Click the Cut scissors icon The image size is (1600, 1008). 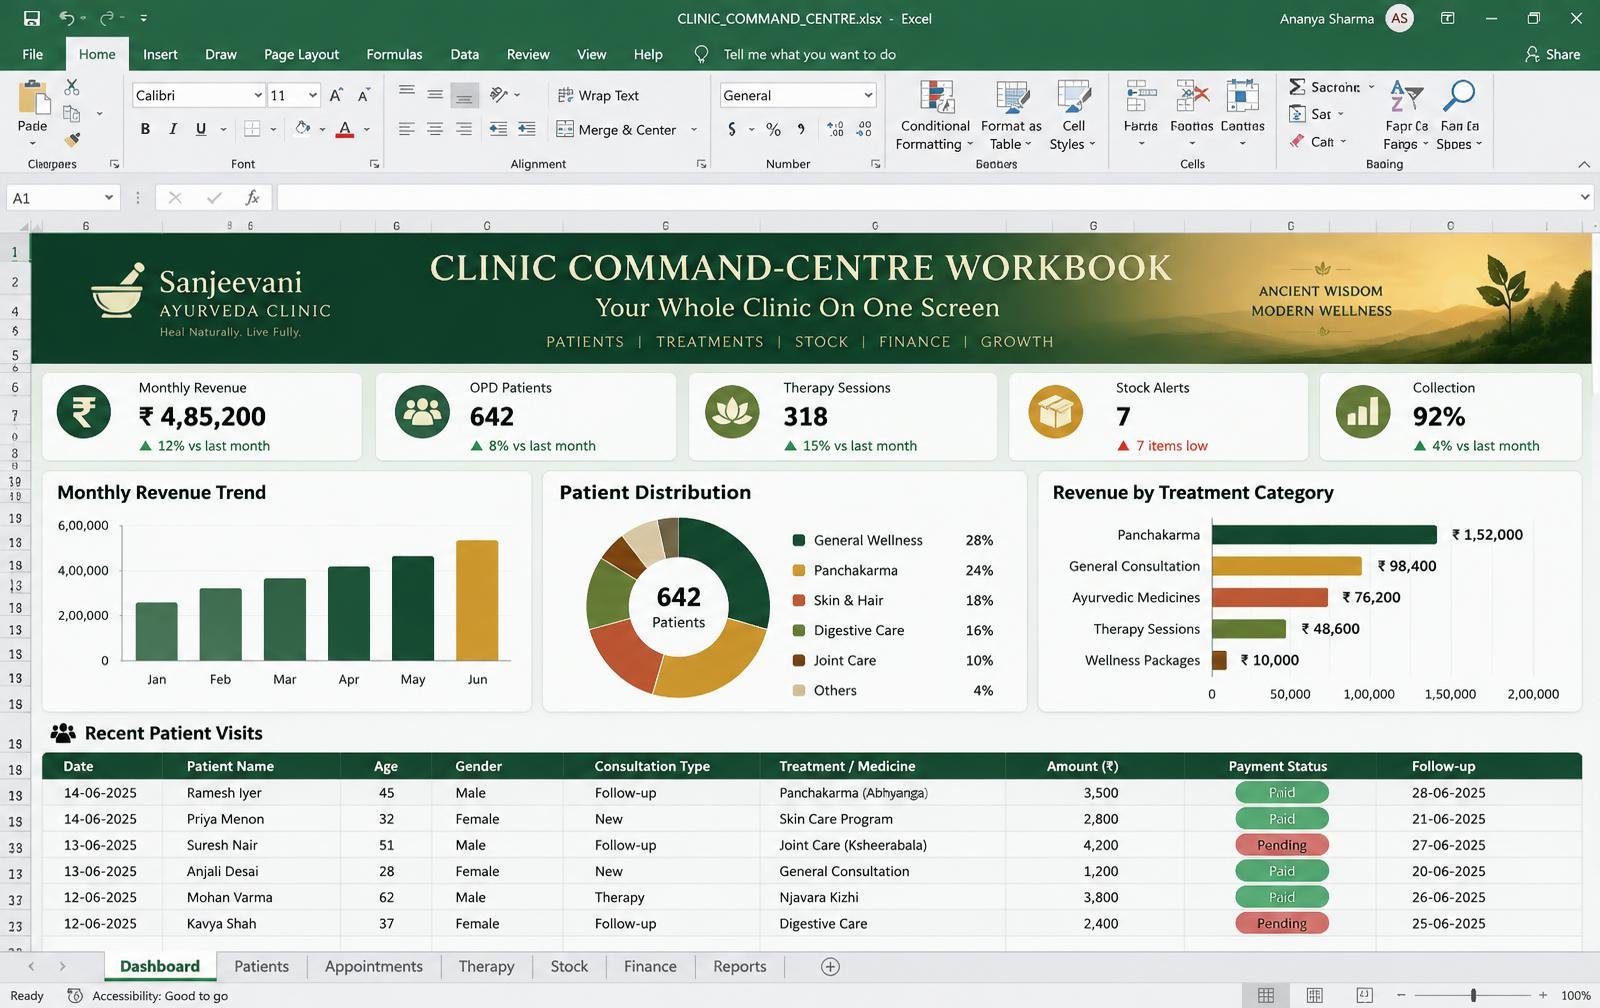tap(72, 88)
